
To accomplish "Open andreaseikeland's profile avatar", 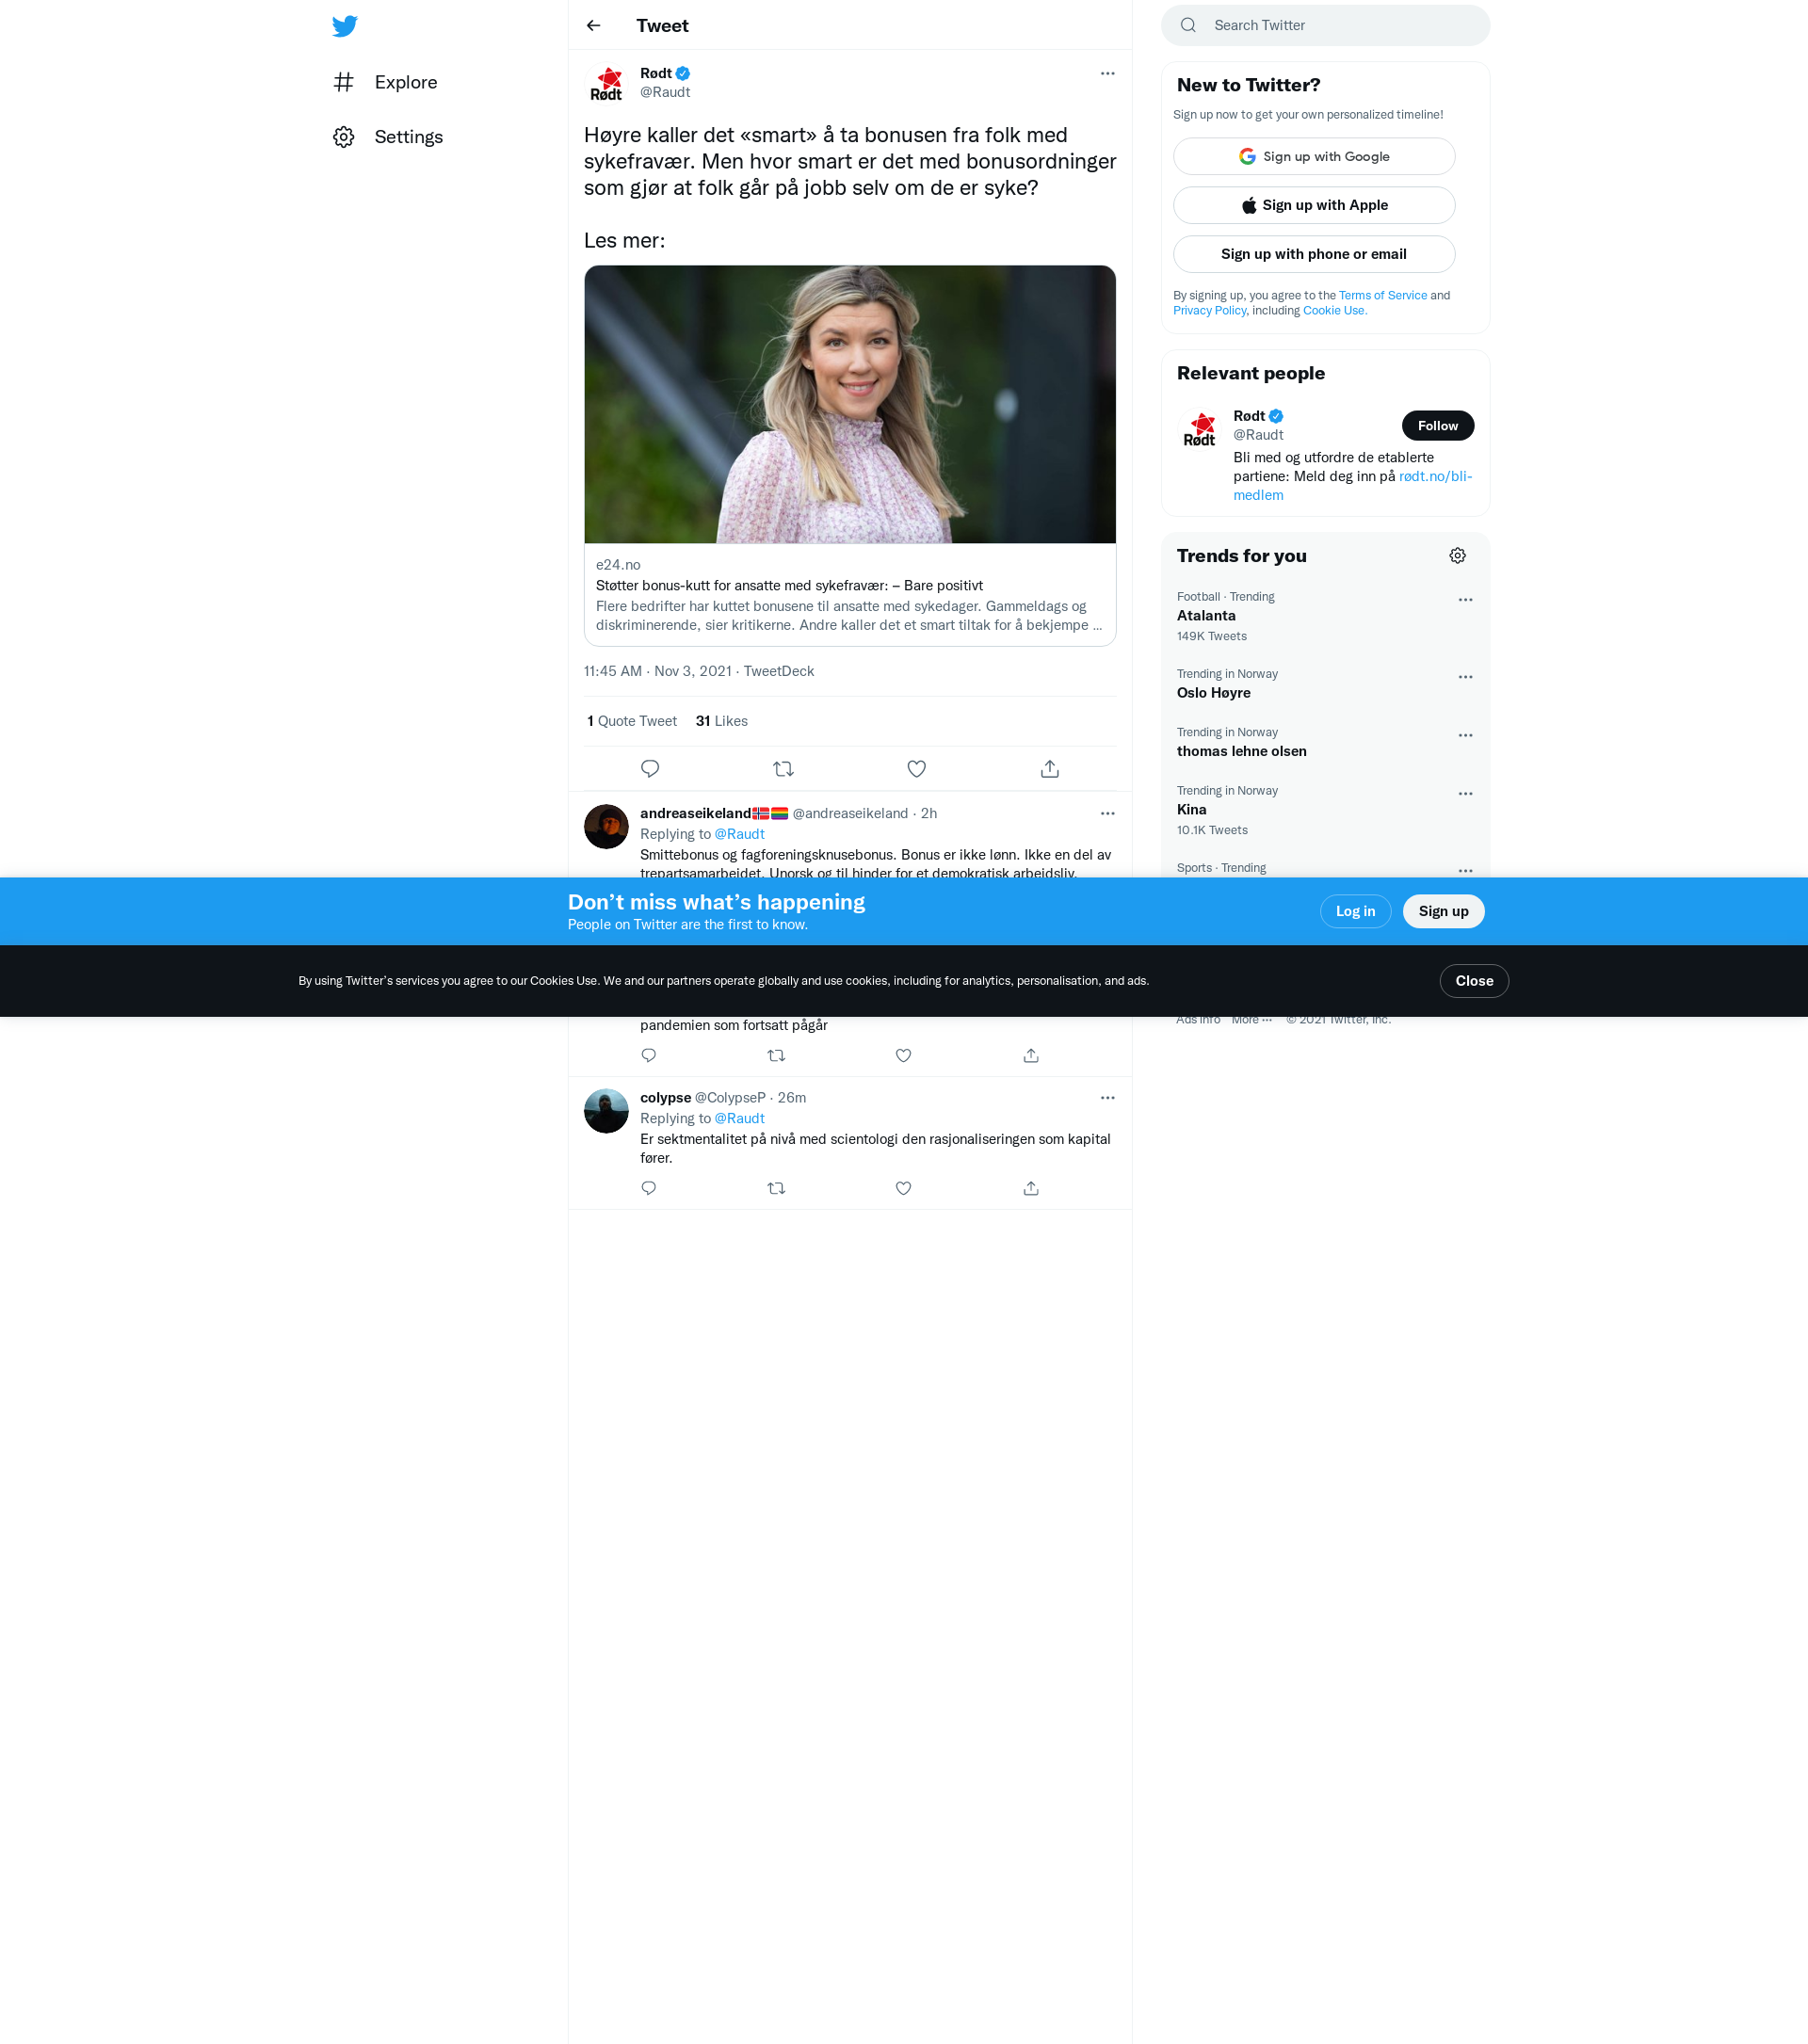I will tap(606, 827).
